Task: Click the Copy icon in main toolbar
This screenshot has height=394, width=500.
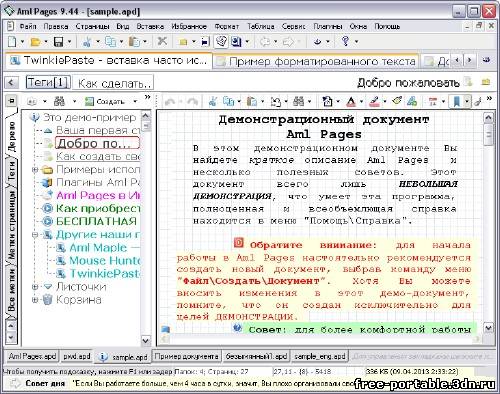Action: 110,42
